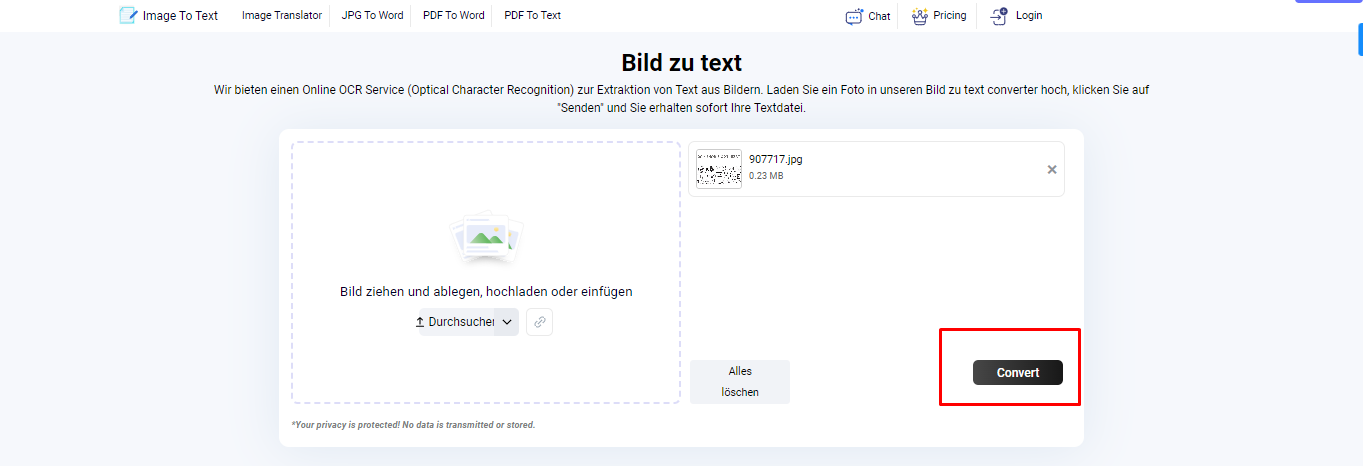Click the Chat bubble icon

click(x=854, y=16)
